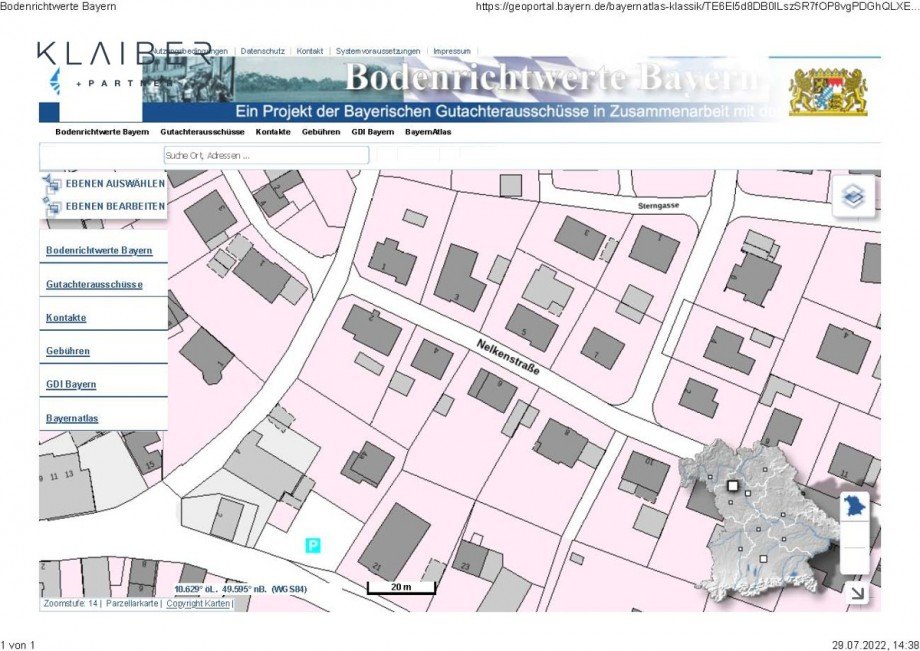Collapse overview map with arrow icon

(857, 594)
